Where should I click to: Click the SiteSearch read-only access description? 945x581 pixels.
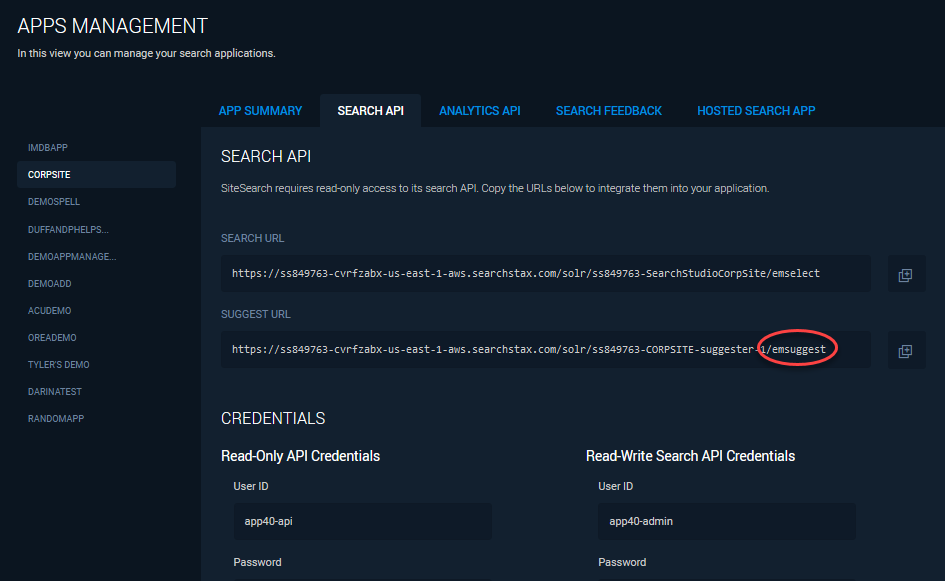click(x=495, y=189)
